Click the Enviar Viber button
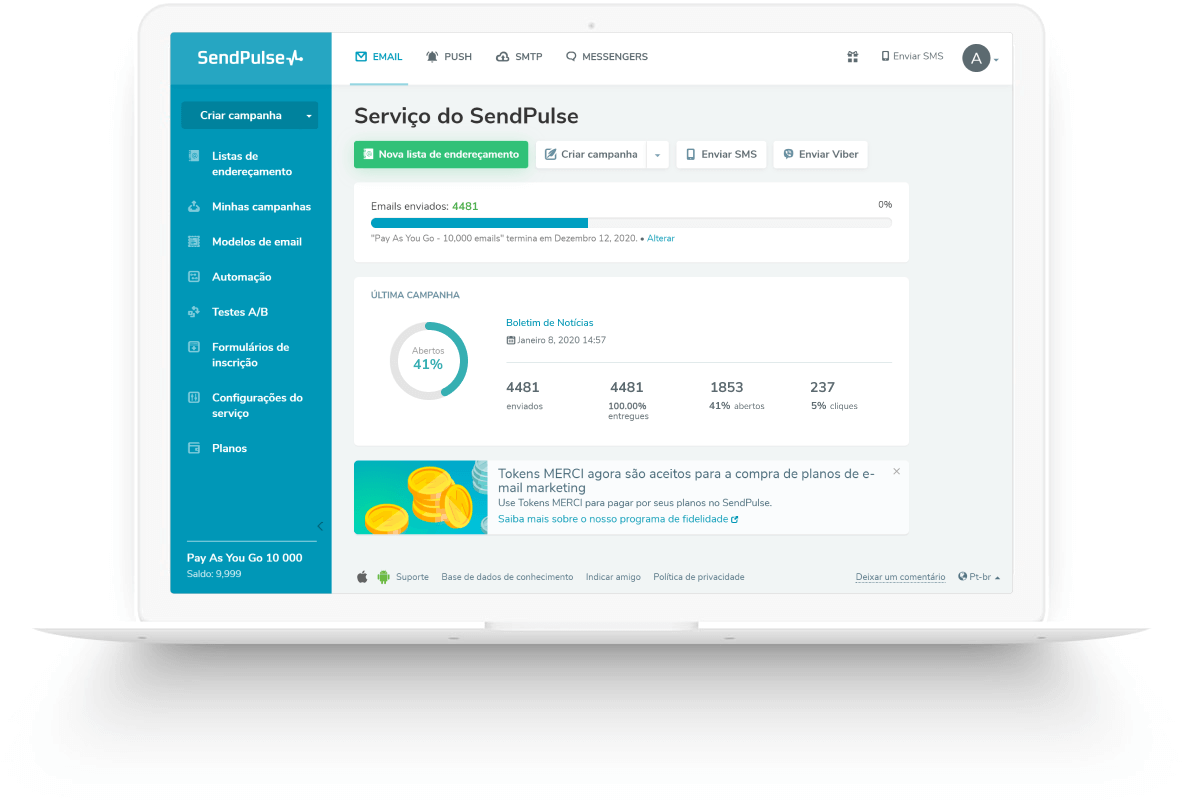1183x800 pixels. tap(820, 154)
